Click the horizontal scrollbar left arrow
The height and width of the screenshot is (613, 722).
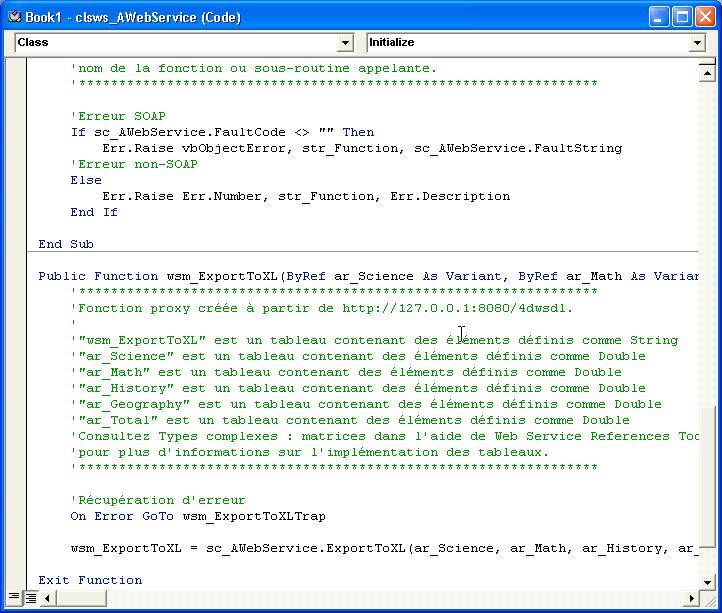[47, 597]
